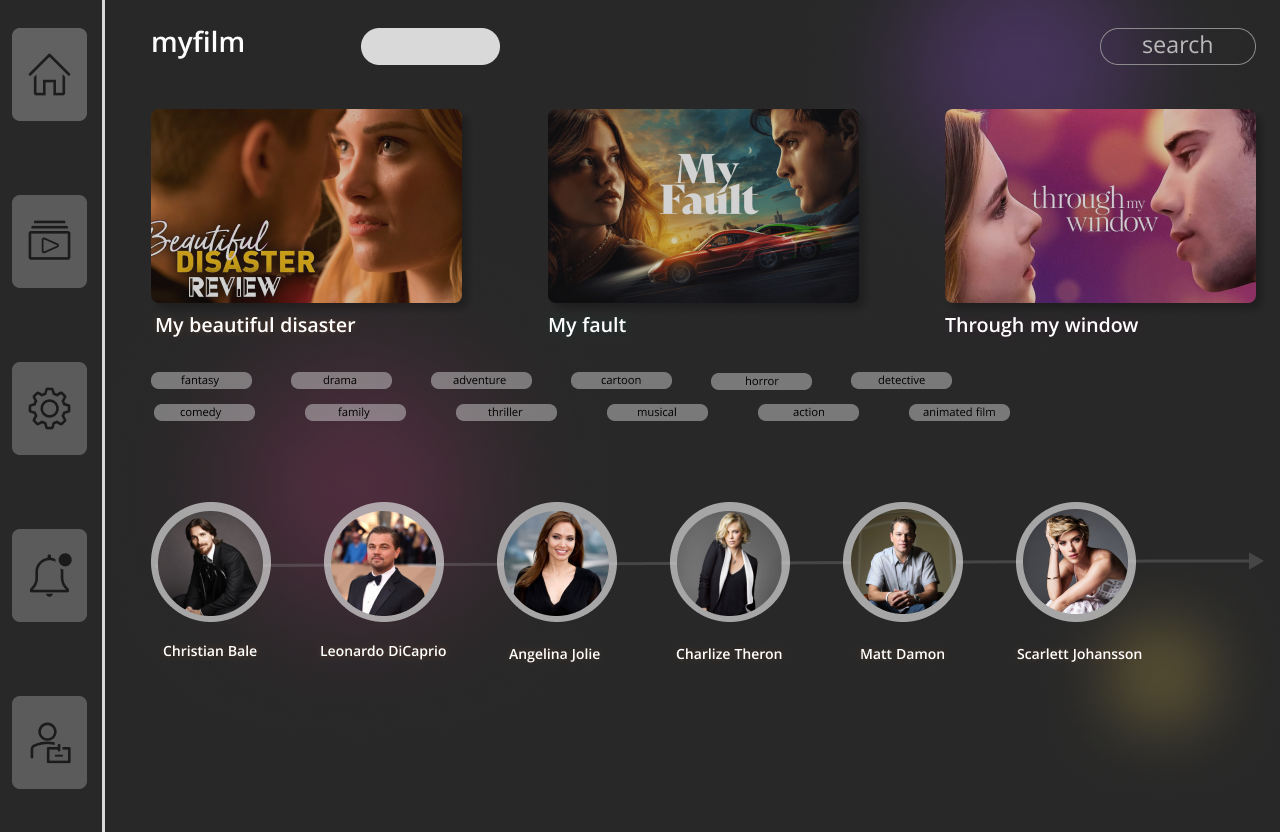Filter by the musical genre tag
This screenshot has height=832, width=1280.
[657, 412]
